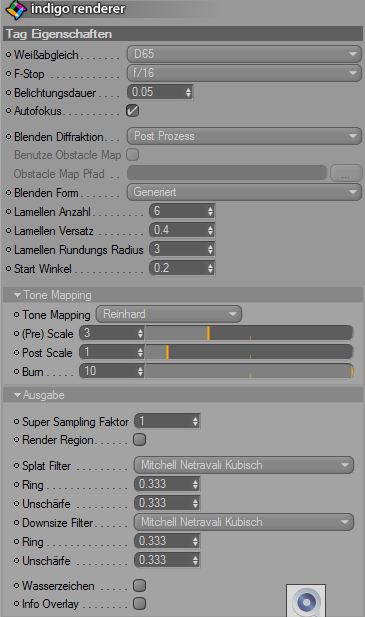Enable the Wasserzeichen checkbox
This screenshot has width=365, height=617.
[x=139, y=586]
